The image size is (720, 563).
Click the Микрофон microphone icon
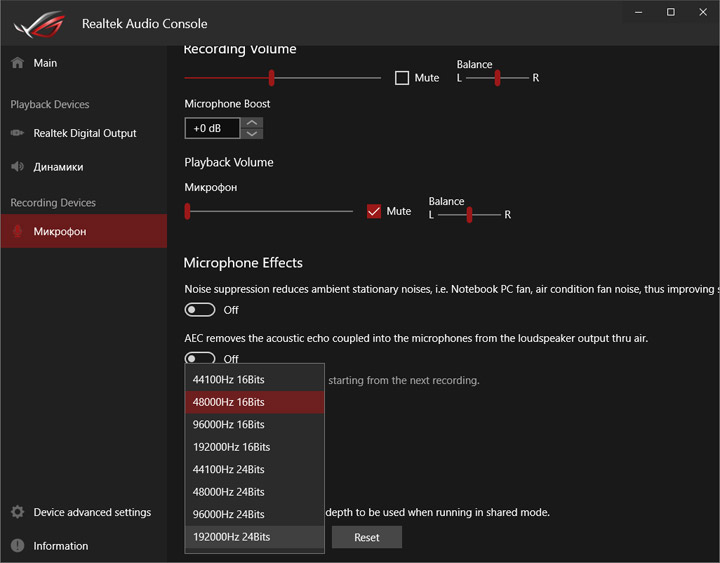pyautogui.click(x=17, y=231)
